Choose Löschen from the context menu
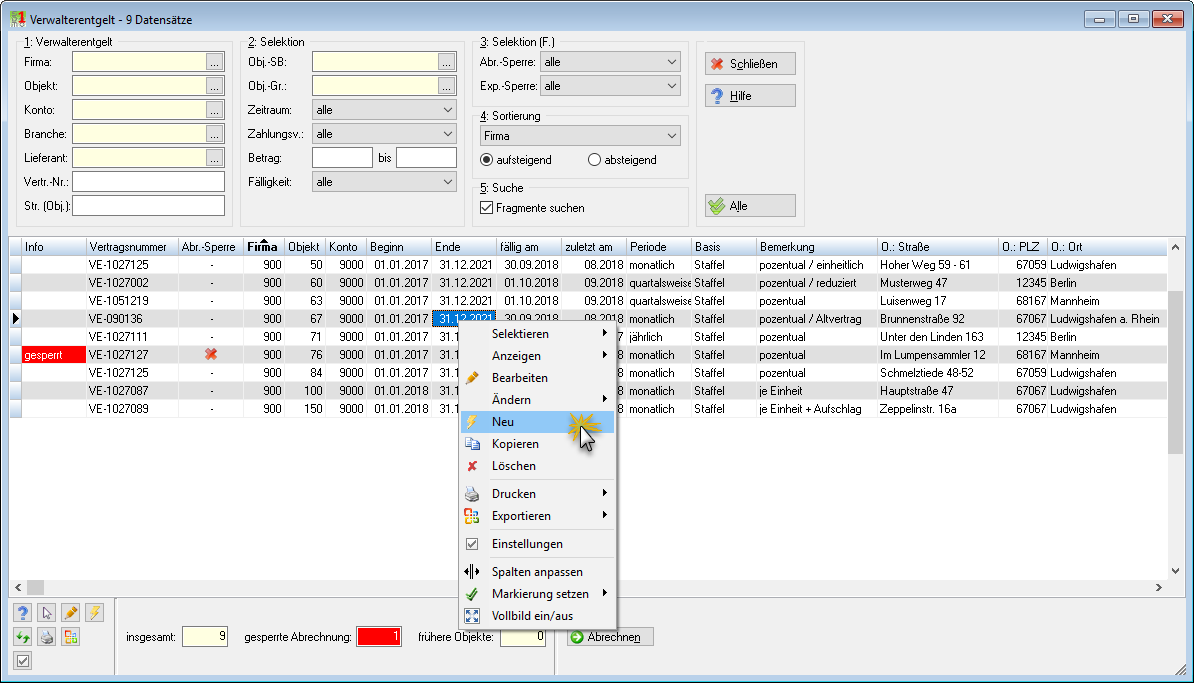This screenshot has height=683, width=1194. pyautogui.click(x=538, y=466)
